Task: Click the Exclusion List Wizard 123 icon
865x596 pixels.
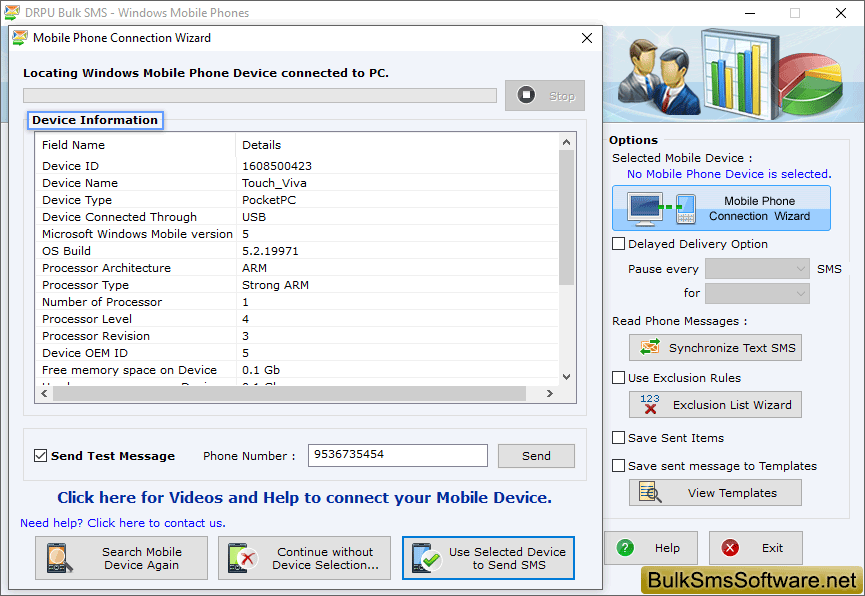Action: tap(650, 404)
